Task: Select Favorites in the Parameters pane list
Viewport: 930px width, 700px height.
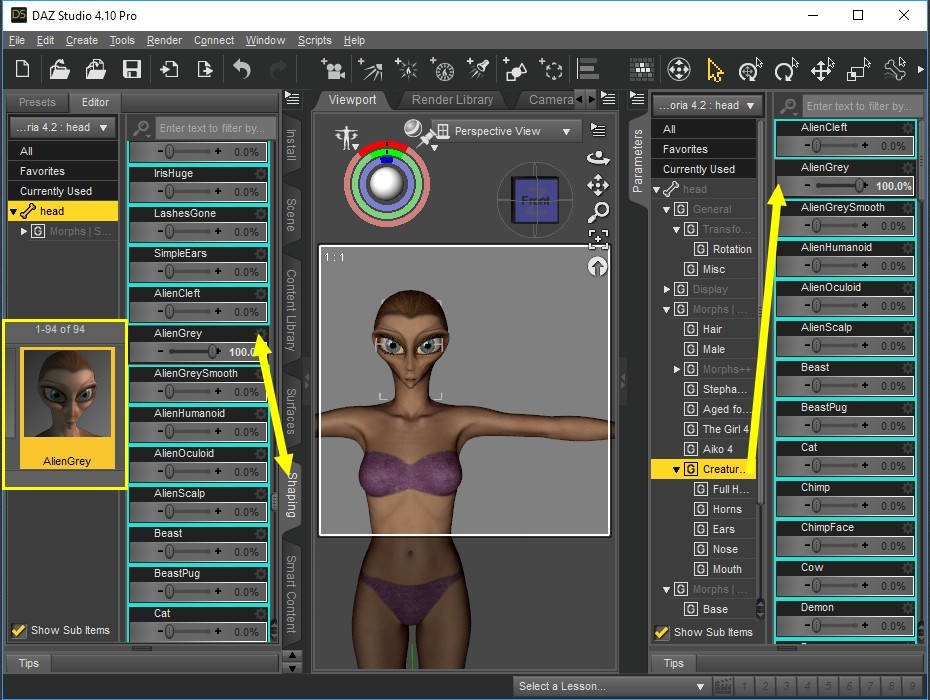Action: click(703, 149)
